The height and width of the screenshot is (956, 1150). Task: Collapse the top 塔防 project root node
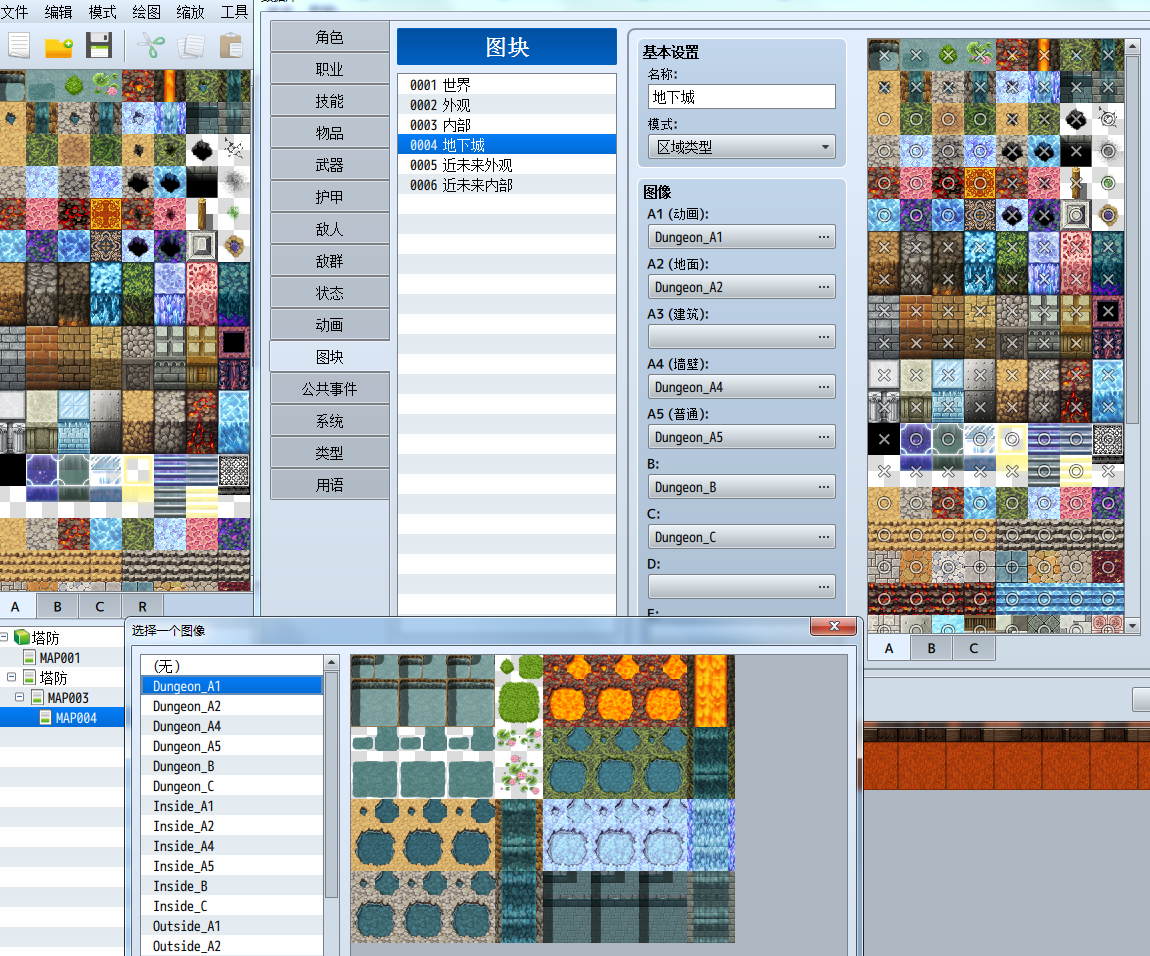coord(4,638)
